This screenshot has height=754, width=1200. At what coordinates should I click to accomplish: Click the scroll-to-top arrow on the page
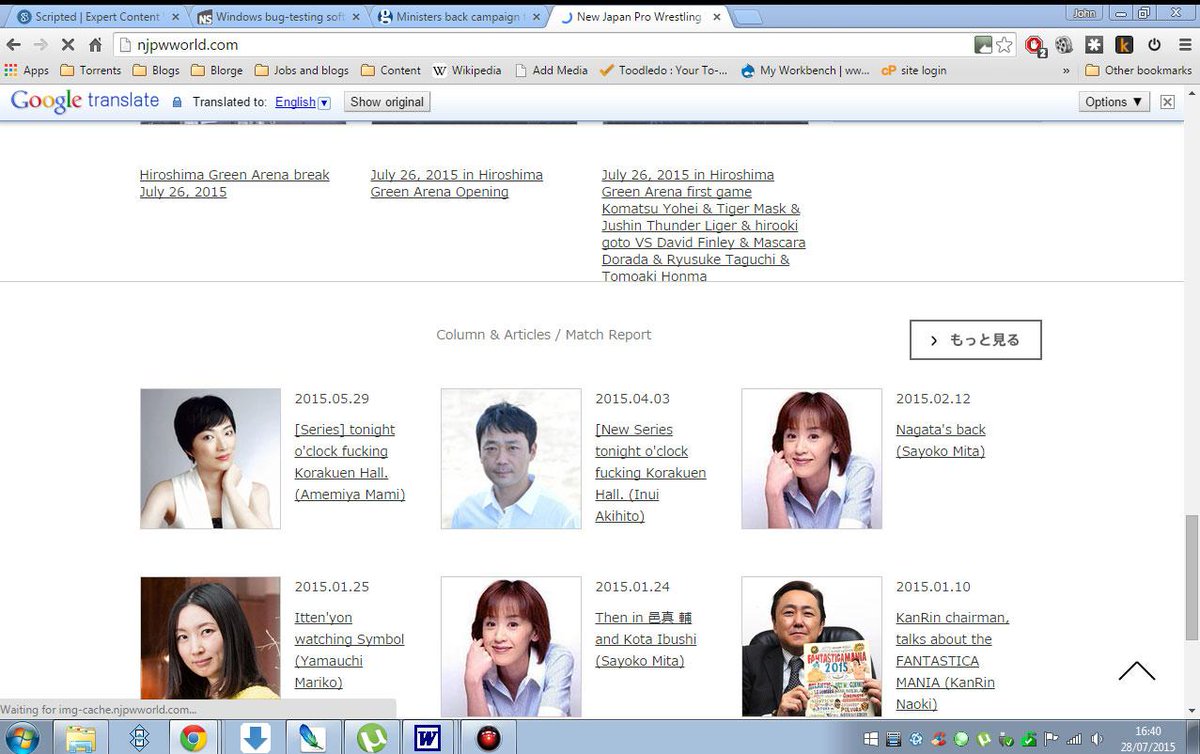point(1137,671)
